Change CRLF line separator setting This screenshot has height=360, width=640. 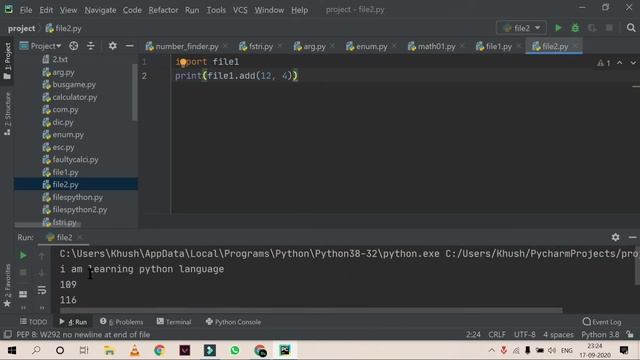point(497,334)
